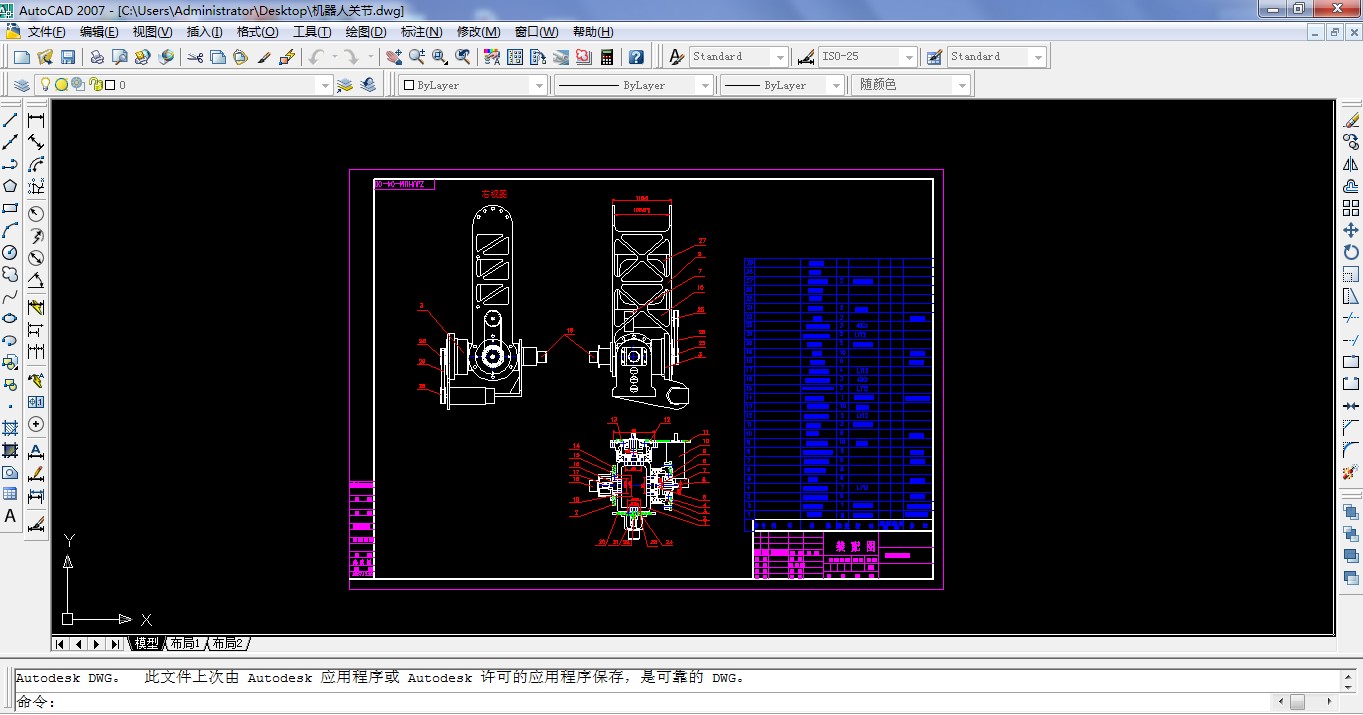Open the 修改(M) menu
The height and width of the screenshot is (715, 1363).
pos(478,32)
